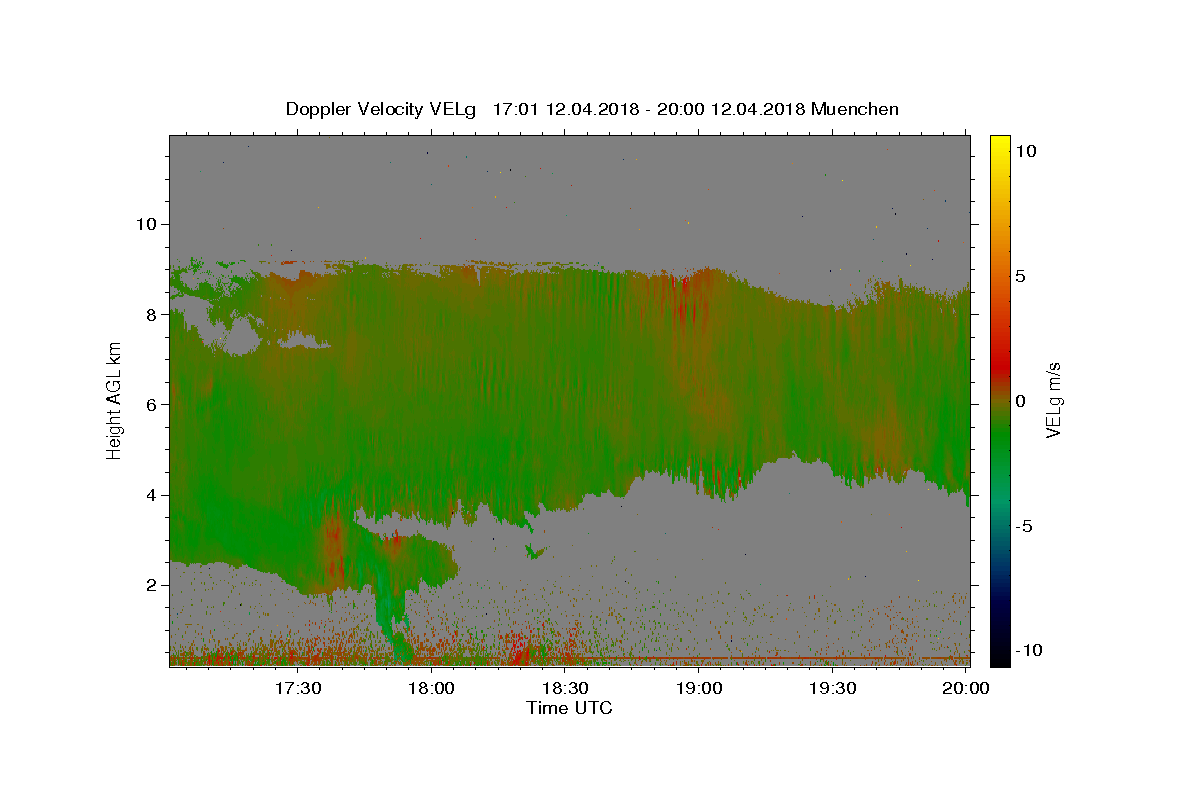Click the height axis label 10
Viewport: 1200px width, 800px height.
pyautogui.click(x=148, y=224)
